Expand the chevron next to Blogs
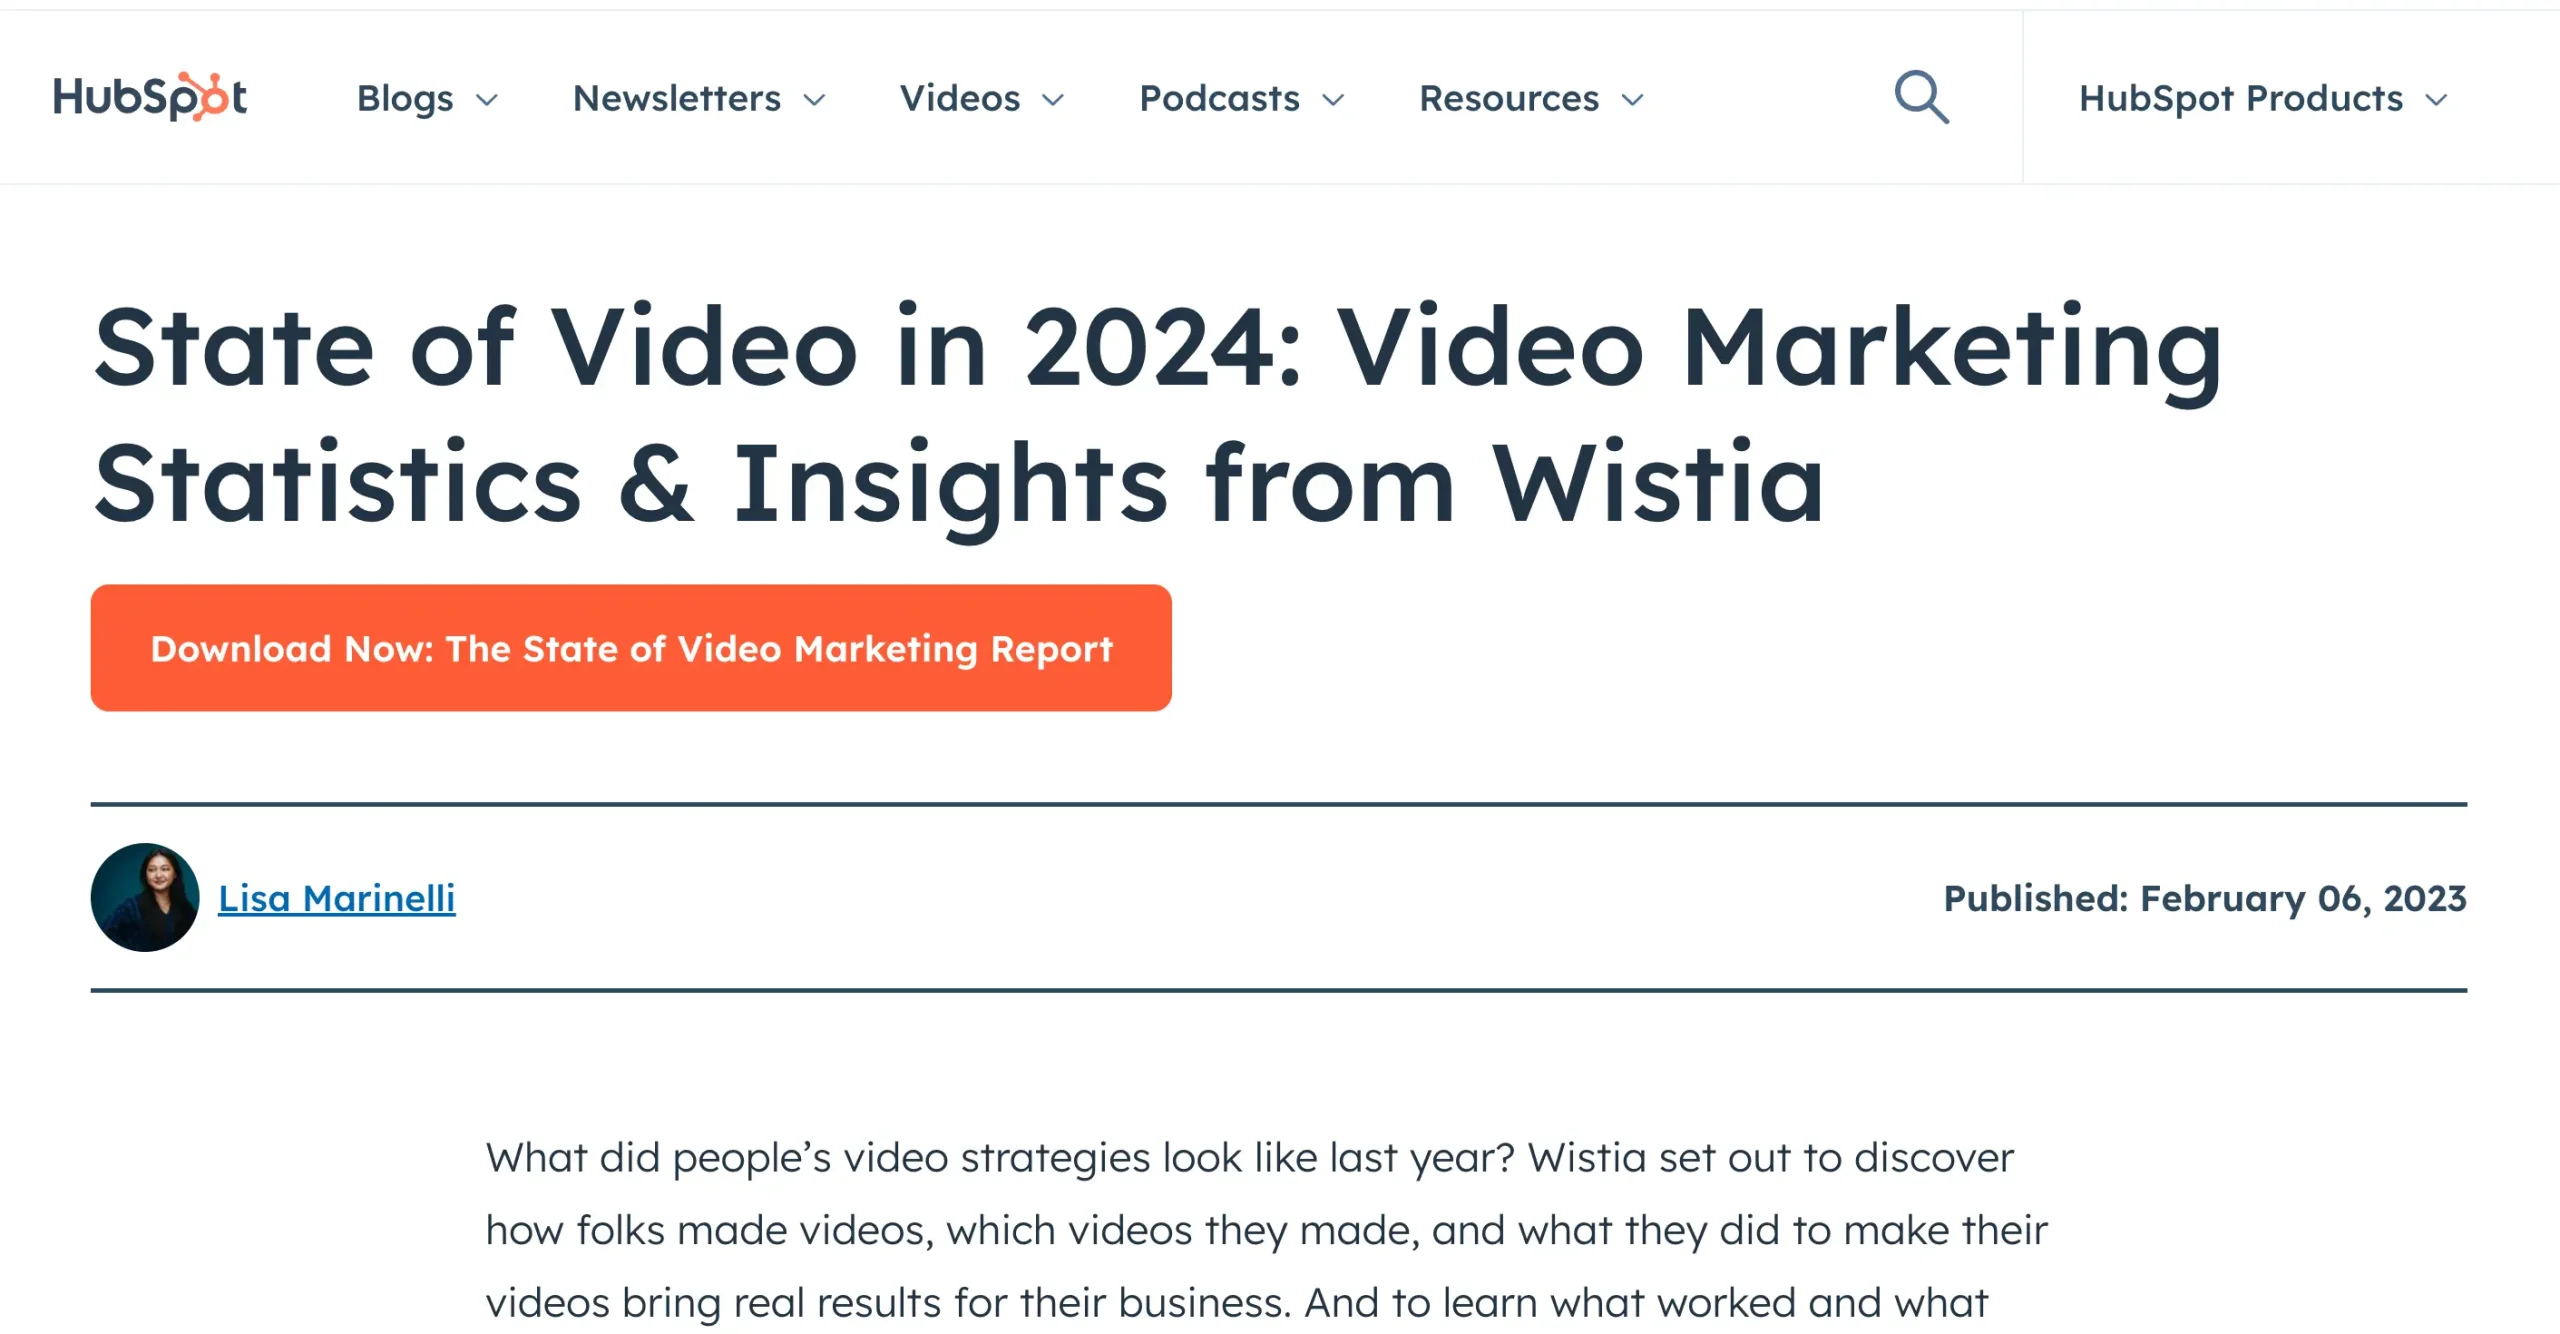The image size is (2560, 1334). (x=487, y=100)
